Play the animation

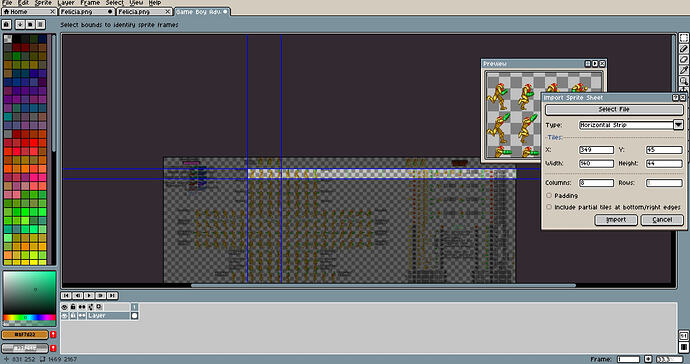coord(89,296)
